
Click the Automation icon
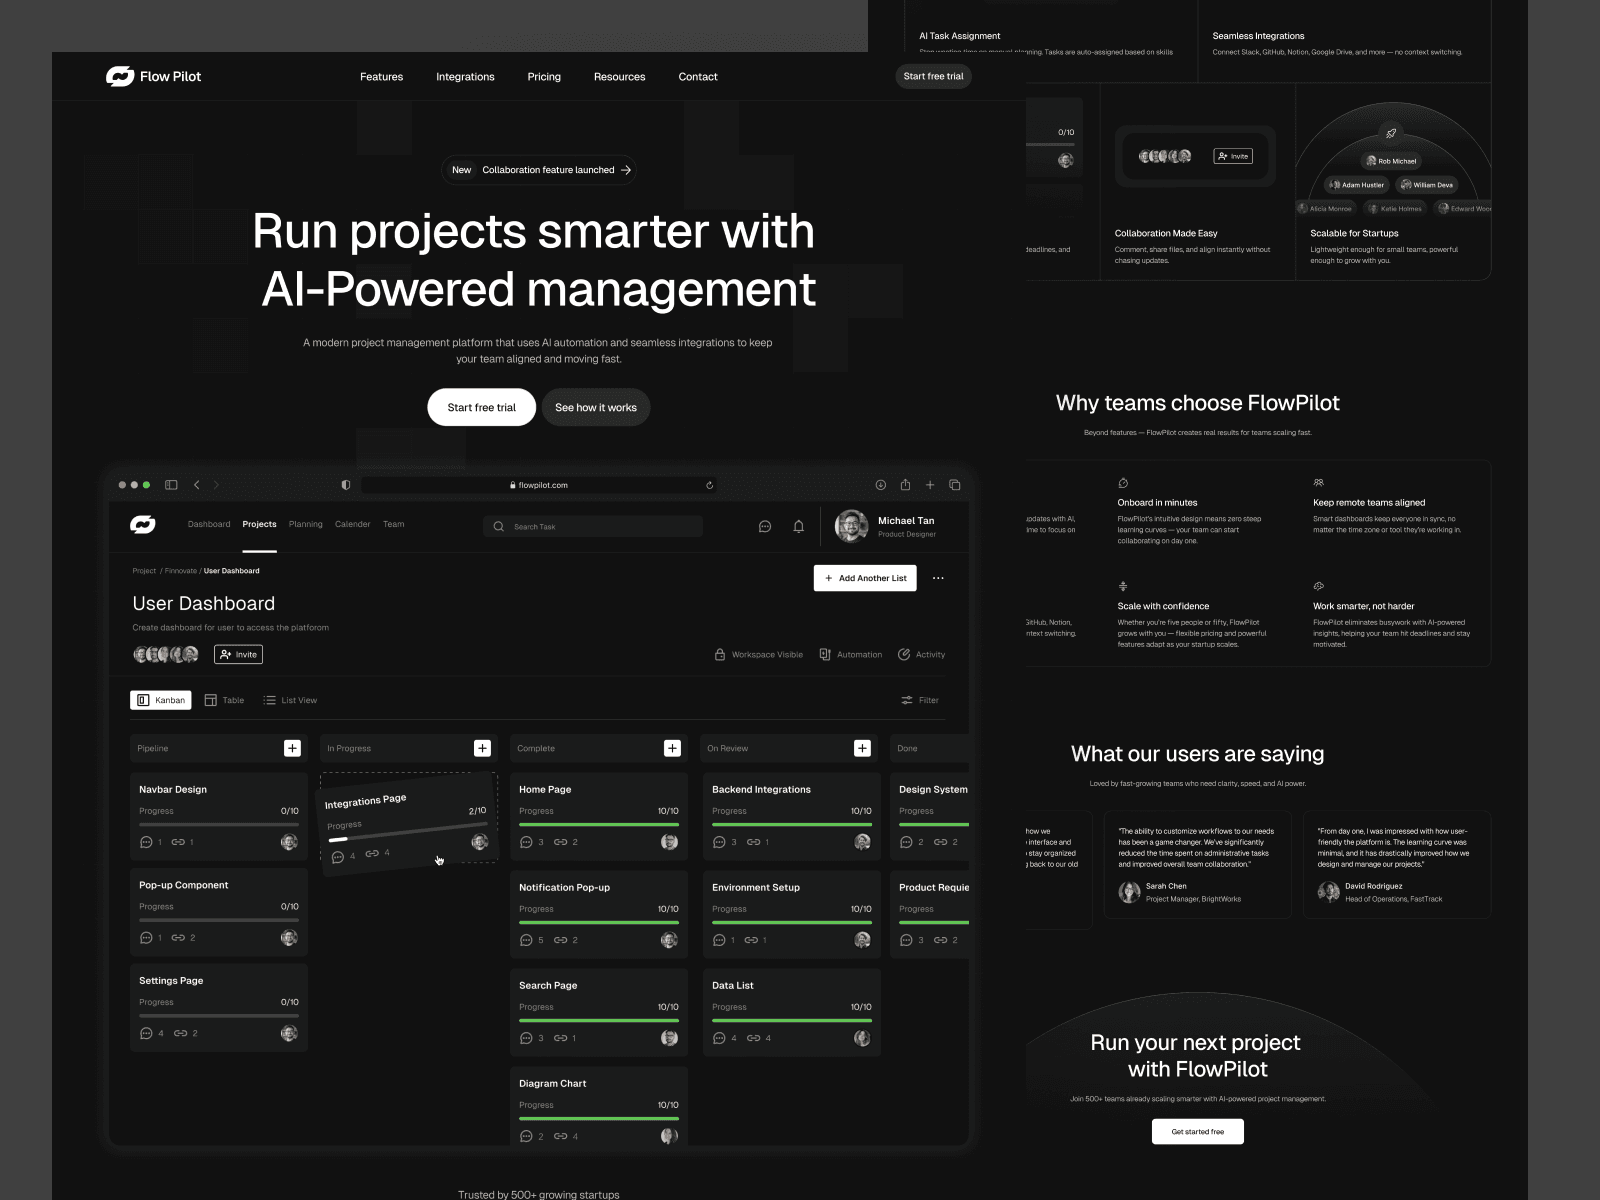click(x=825, y=654)
